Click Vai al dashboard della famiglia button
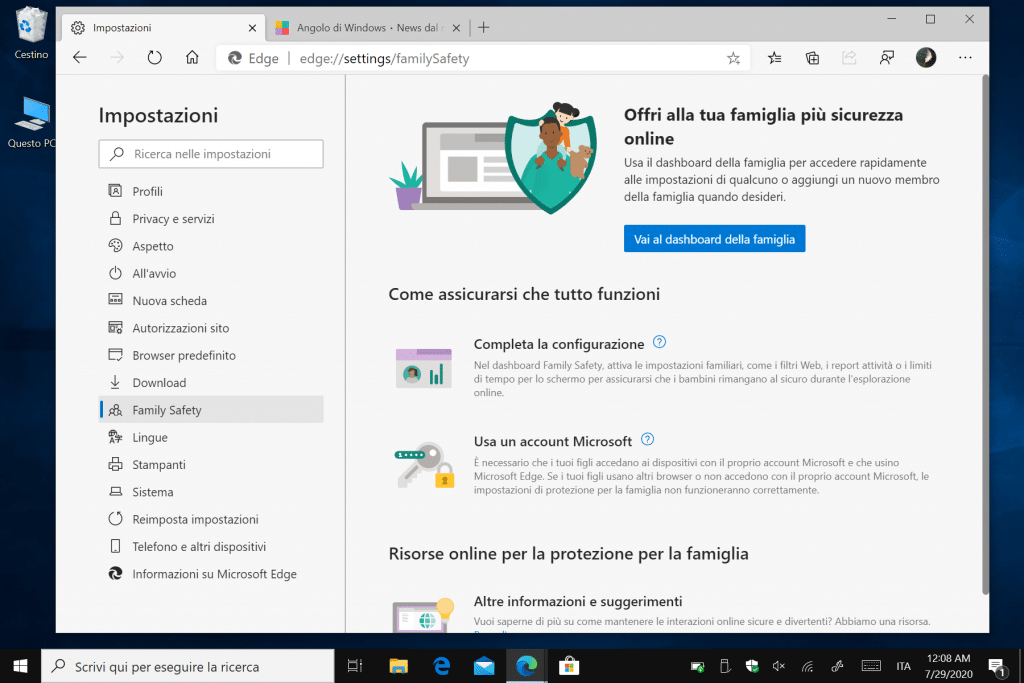 (x=714, y=239)
